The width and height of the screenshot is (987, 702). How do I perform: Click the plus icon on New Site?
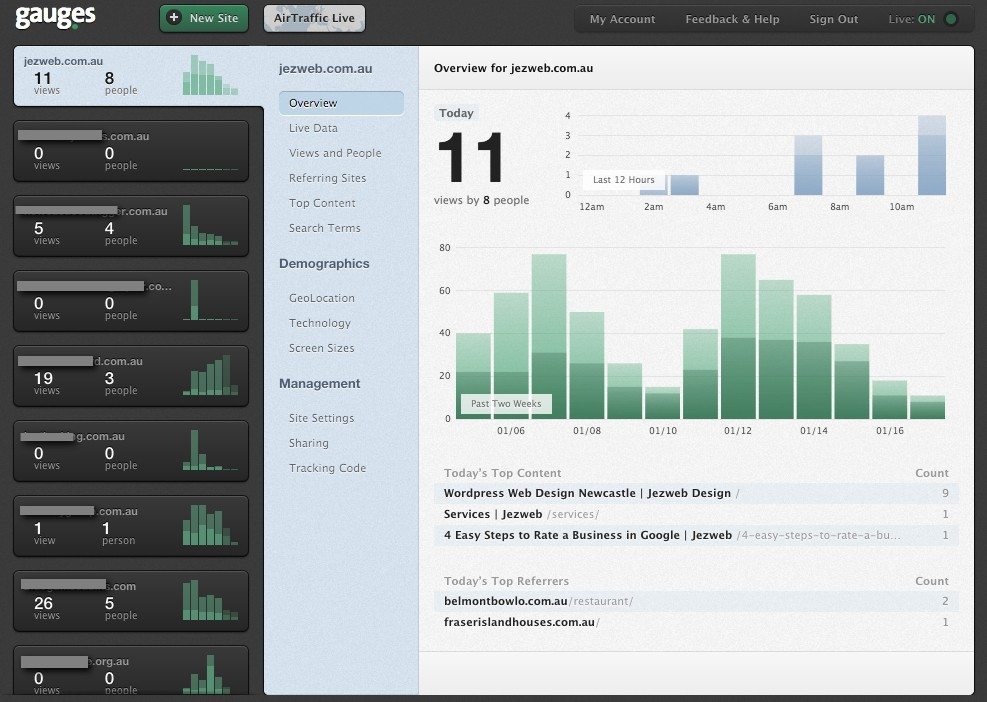(x=175, y=18)
